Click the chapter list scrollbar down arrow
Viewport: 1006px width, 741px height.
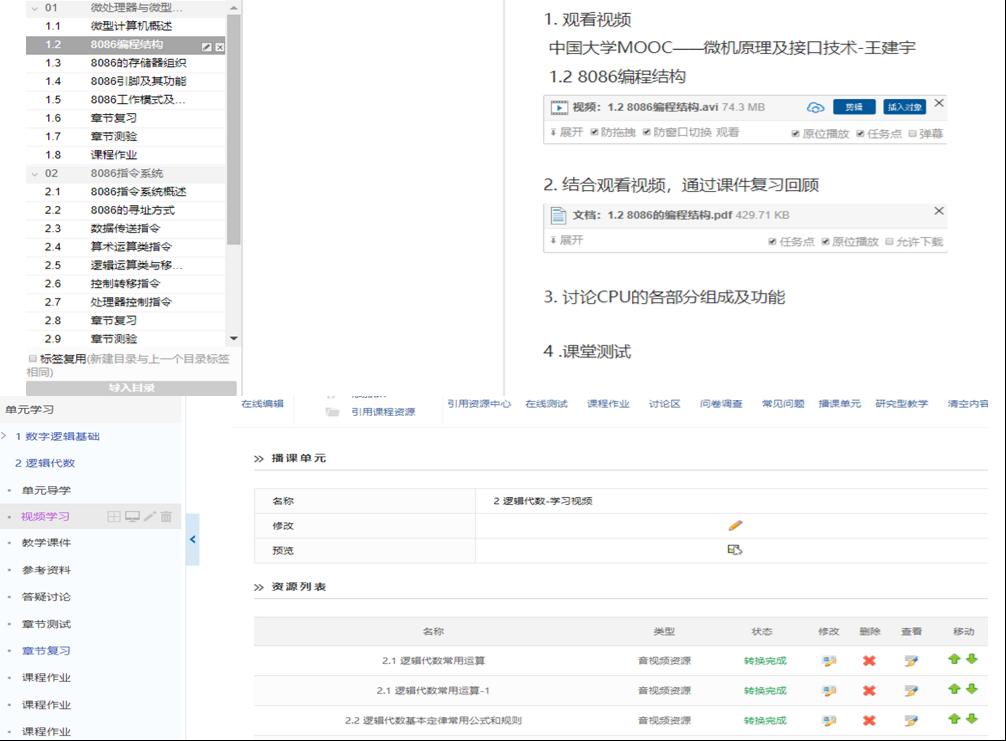[x=234, y=339]
